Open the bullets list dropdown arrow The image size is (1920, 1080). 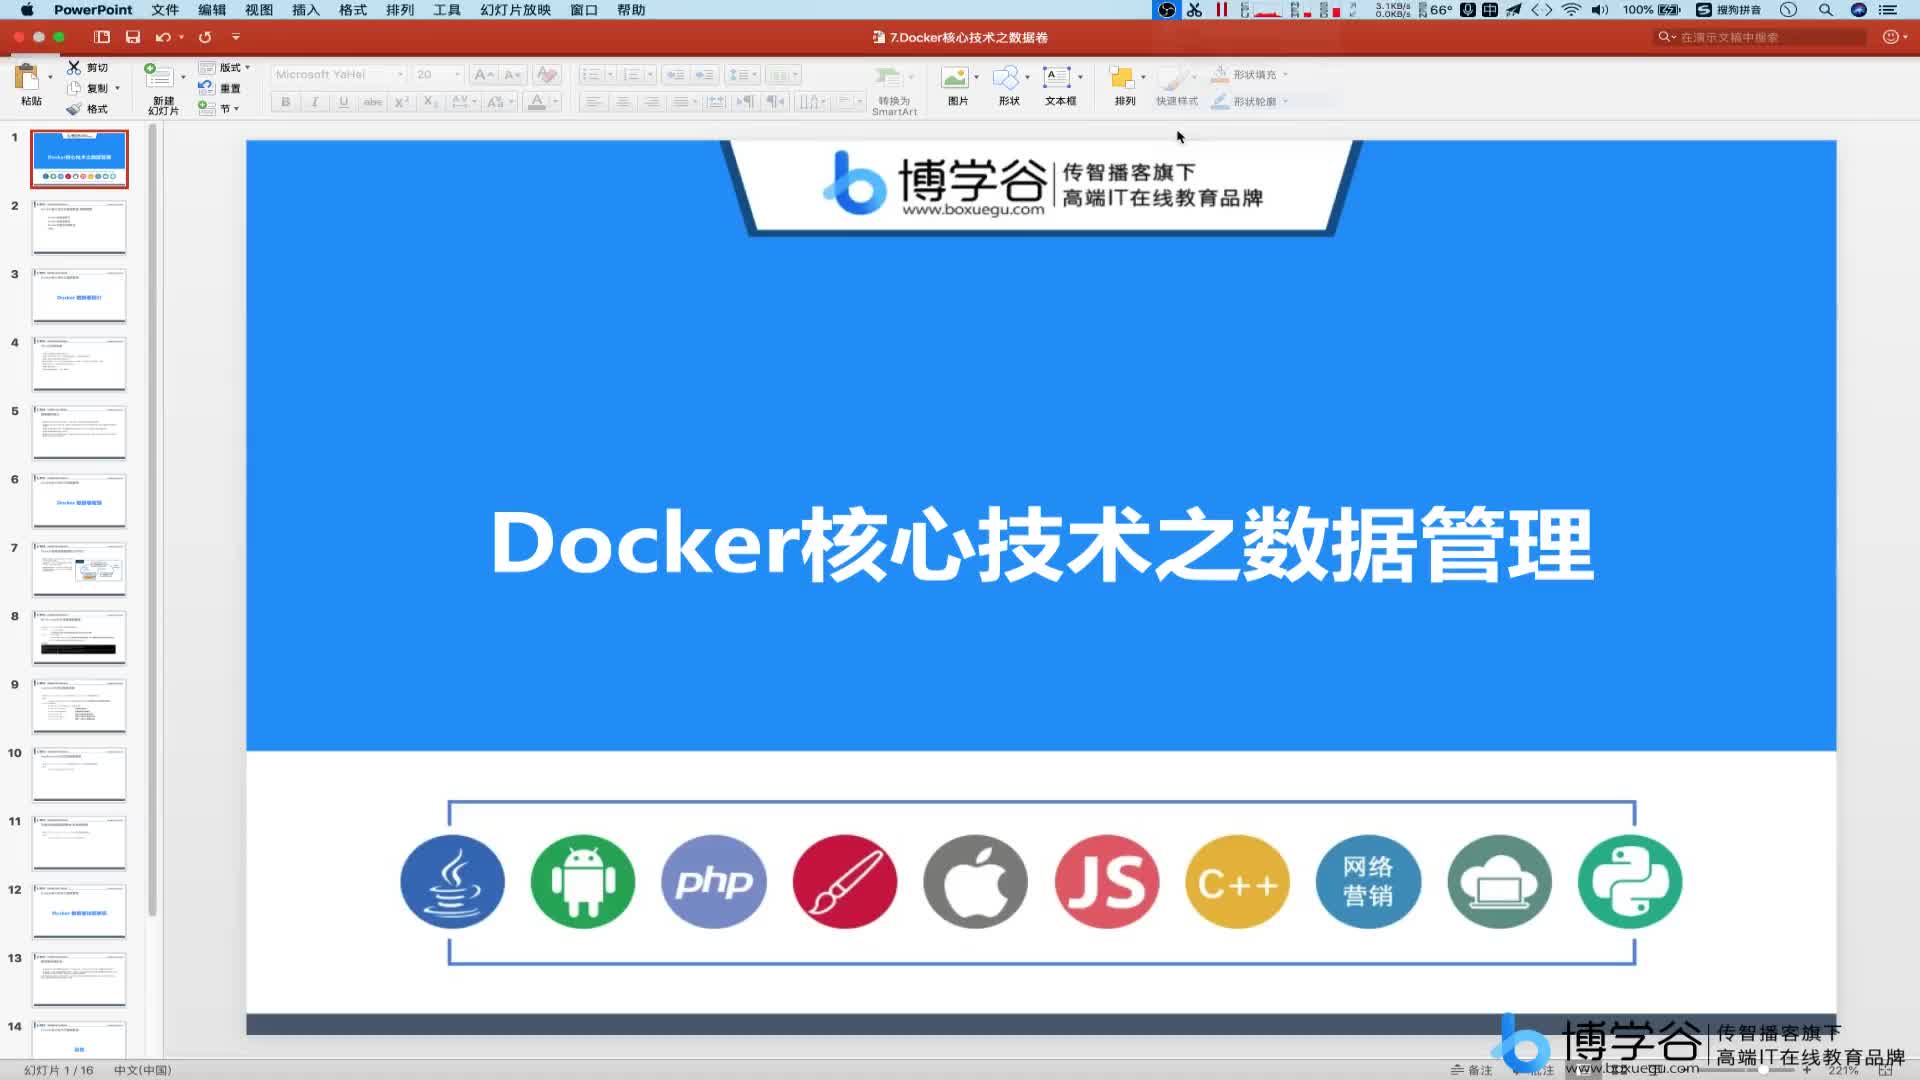(x=610, y=75)
